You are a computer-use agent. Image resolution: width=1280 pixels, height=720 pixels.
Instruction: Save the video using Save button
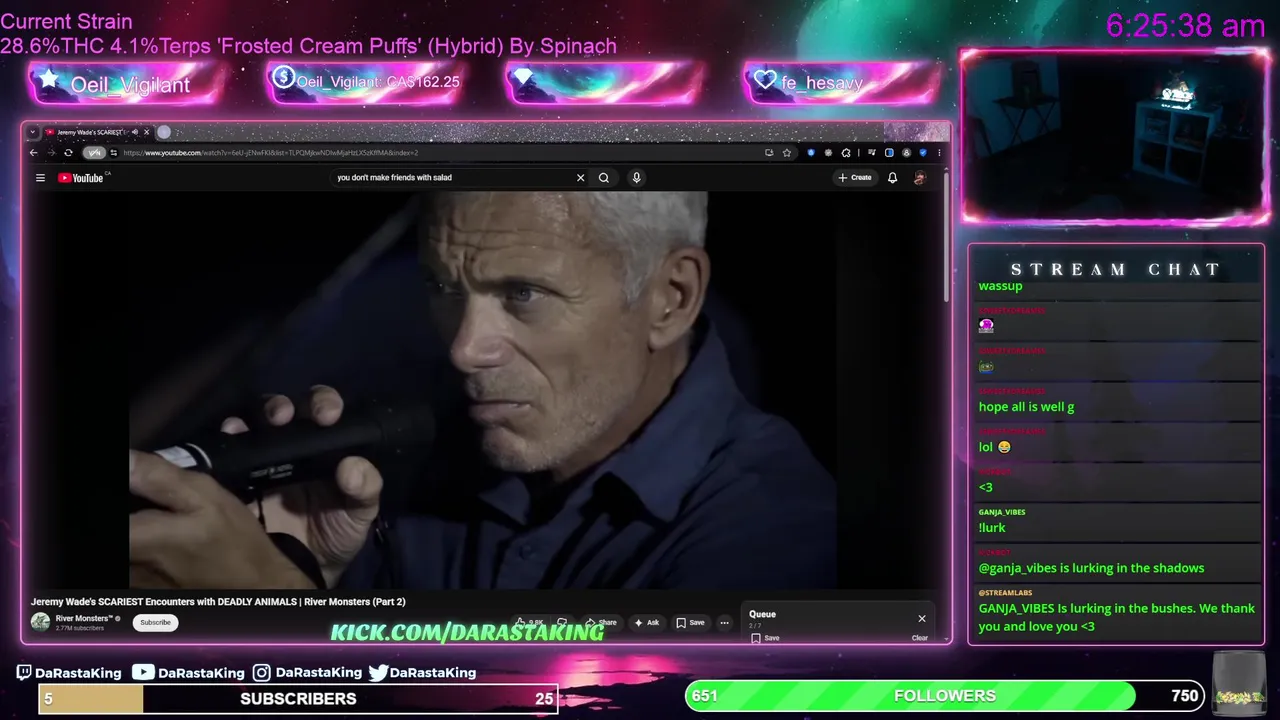click(690, 622)
